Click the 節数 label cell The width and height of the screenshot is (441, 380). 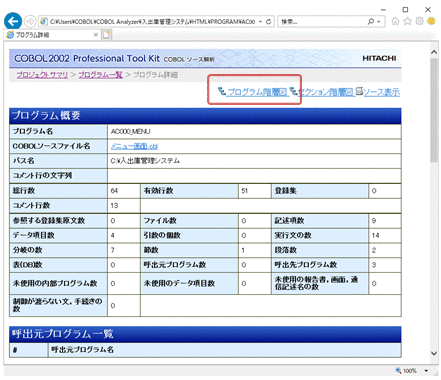point(189,250)
